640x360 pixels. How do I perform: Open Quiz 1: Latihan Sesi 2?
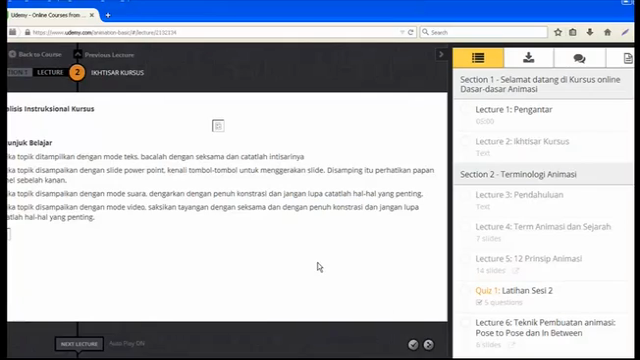(514, 290)
